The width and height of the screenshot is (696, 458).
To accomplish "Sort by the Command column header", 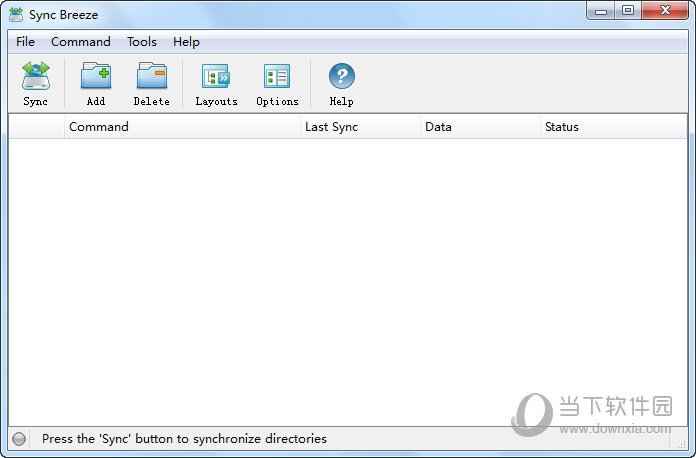I will 180,127.
